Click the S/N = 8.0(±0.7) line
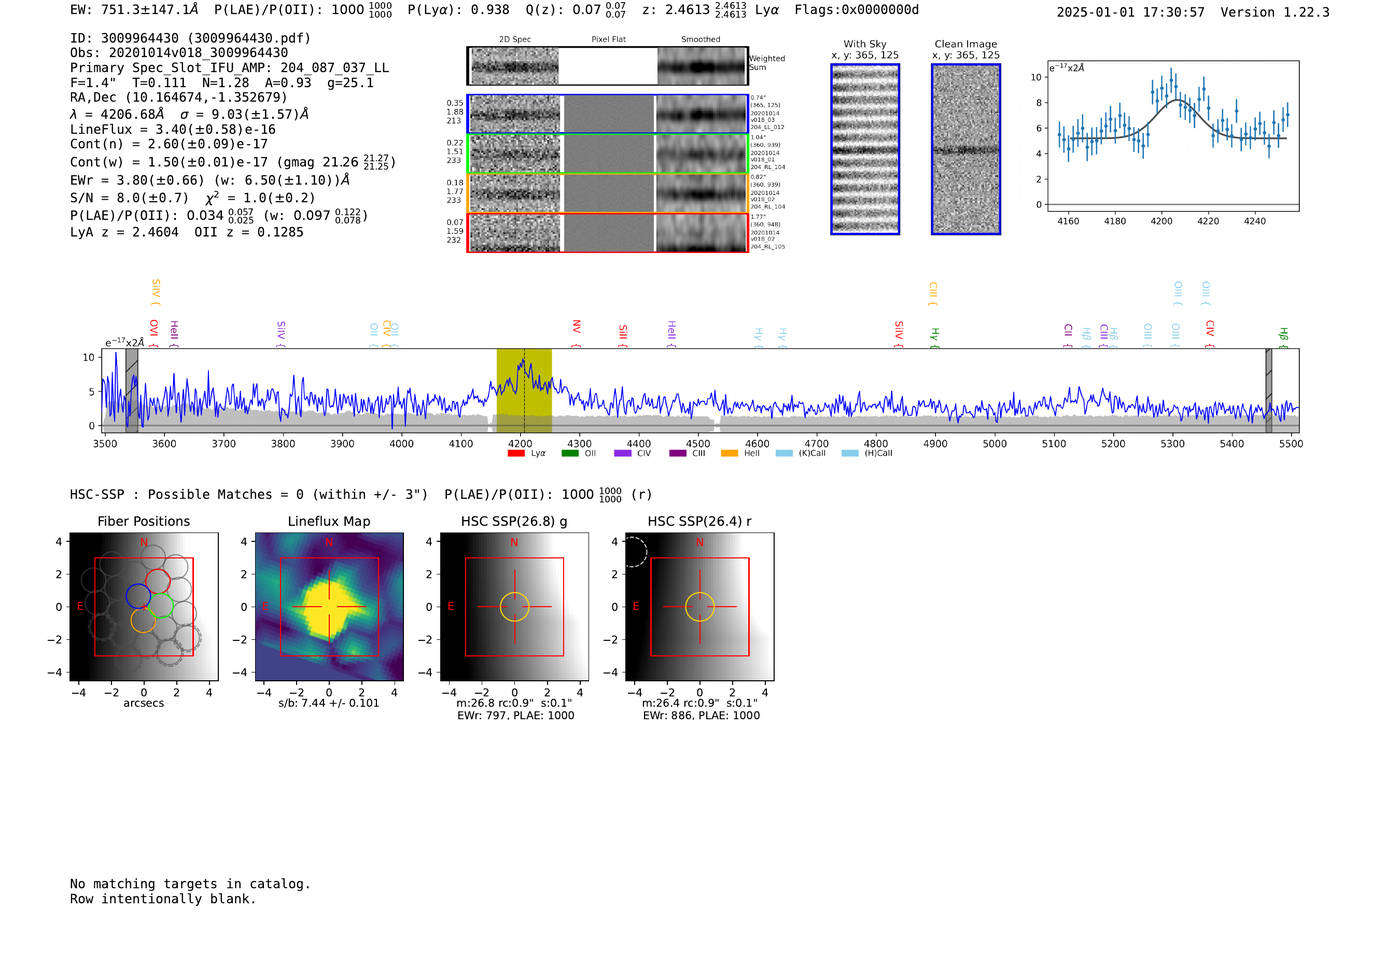The width and height of the screenshot is (1400, 953). coord(192,197)
